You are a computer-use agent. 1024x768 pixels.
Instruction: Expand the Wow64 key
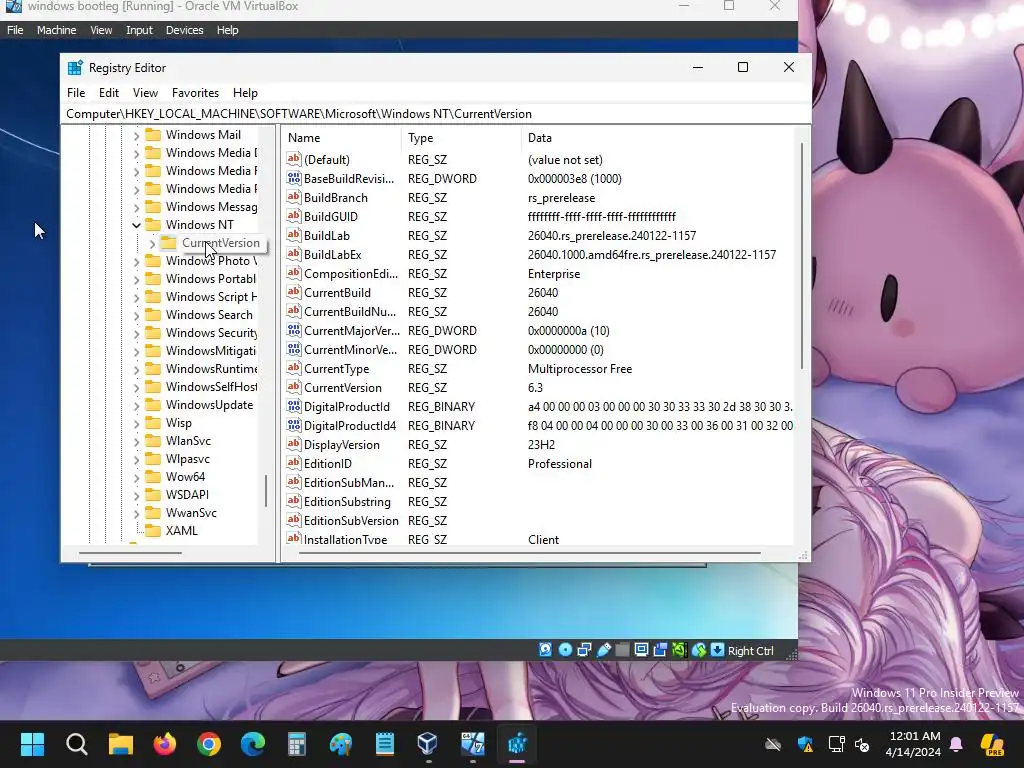(136, 477)
